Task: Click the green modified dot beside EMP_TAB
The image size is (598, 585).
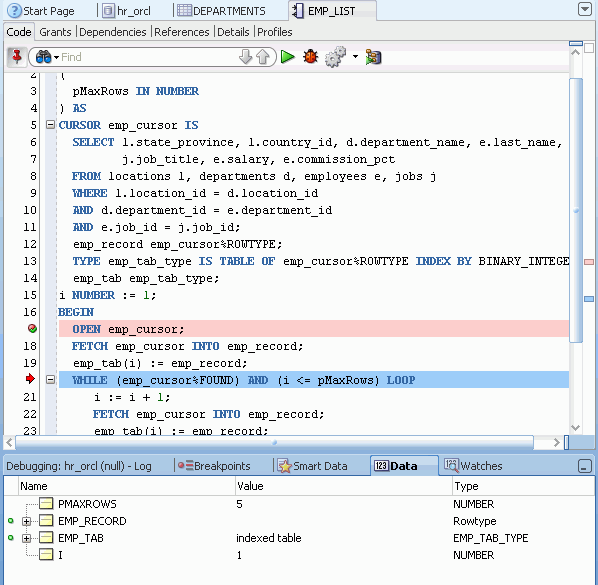Action: [11, 538]
